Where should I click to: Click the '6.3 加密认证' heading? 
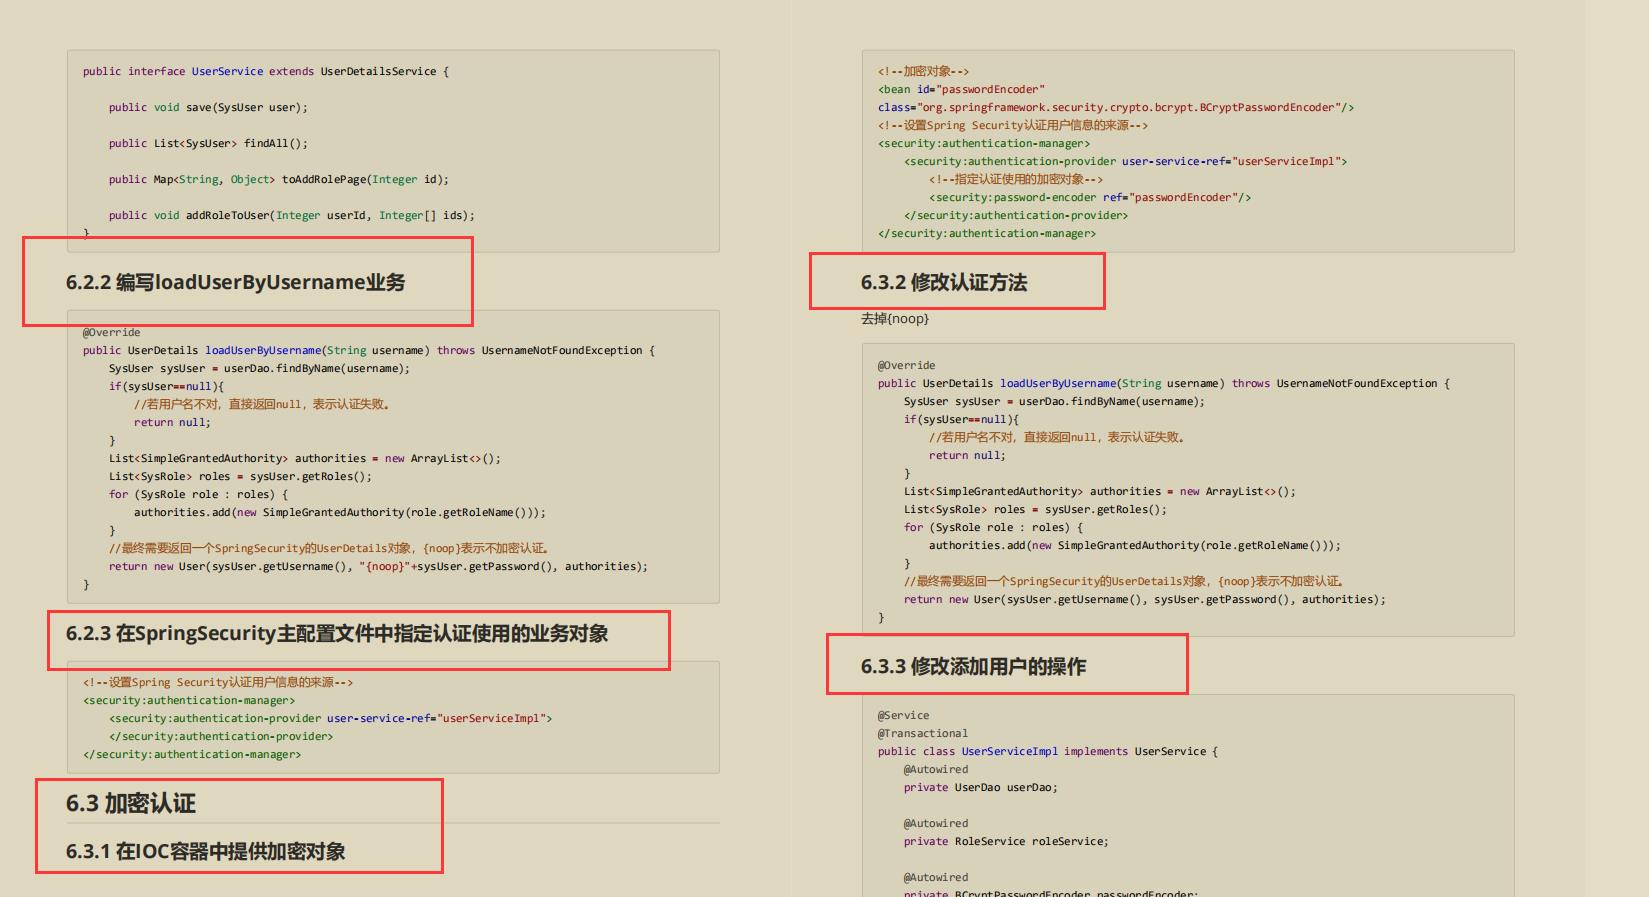tap(131, 804)
